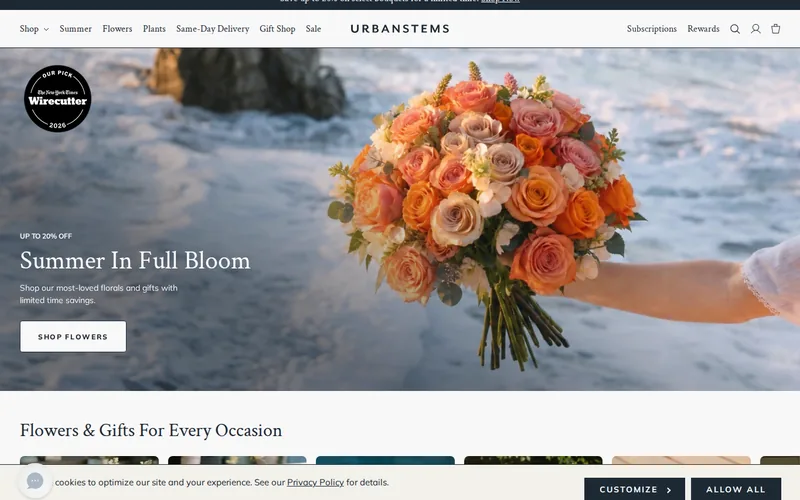Expand the Shop dropdown menu
The image size is (800, 500).
point(34,29)
